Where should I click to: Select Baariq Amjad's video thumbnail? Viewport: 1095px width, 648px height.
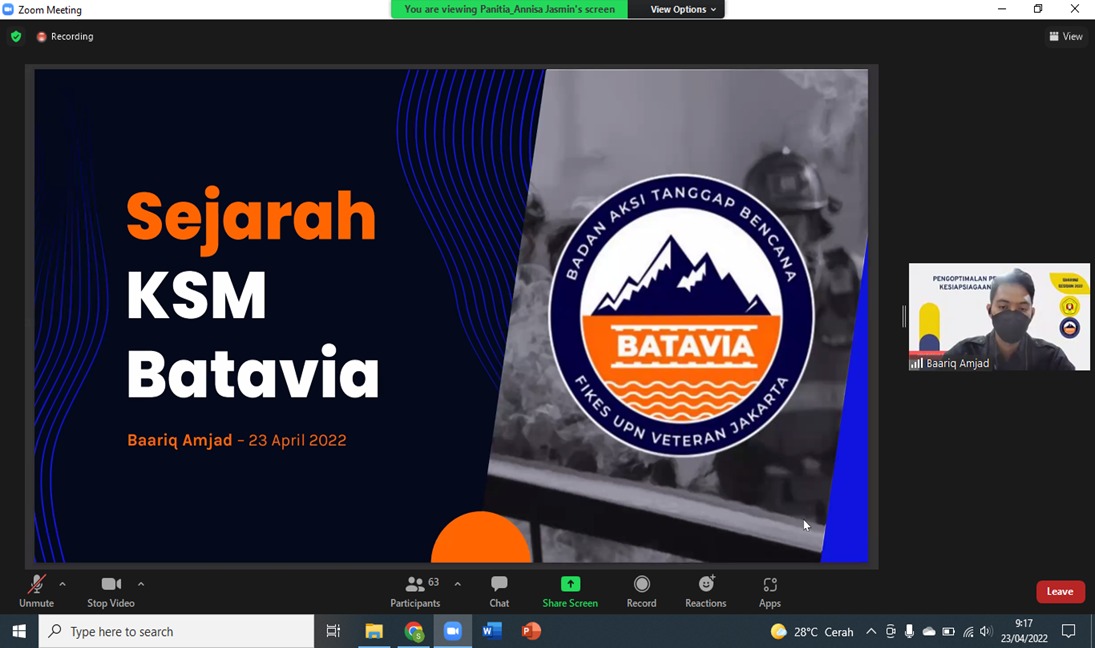pos(999,317)
